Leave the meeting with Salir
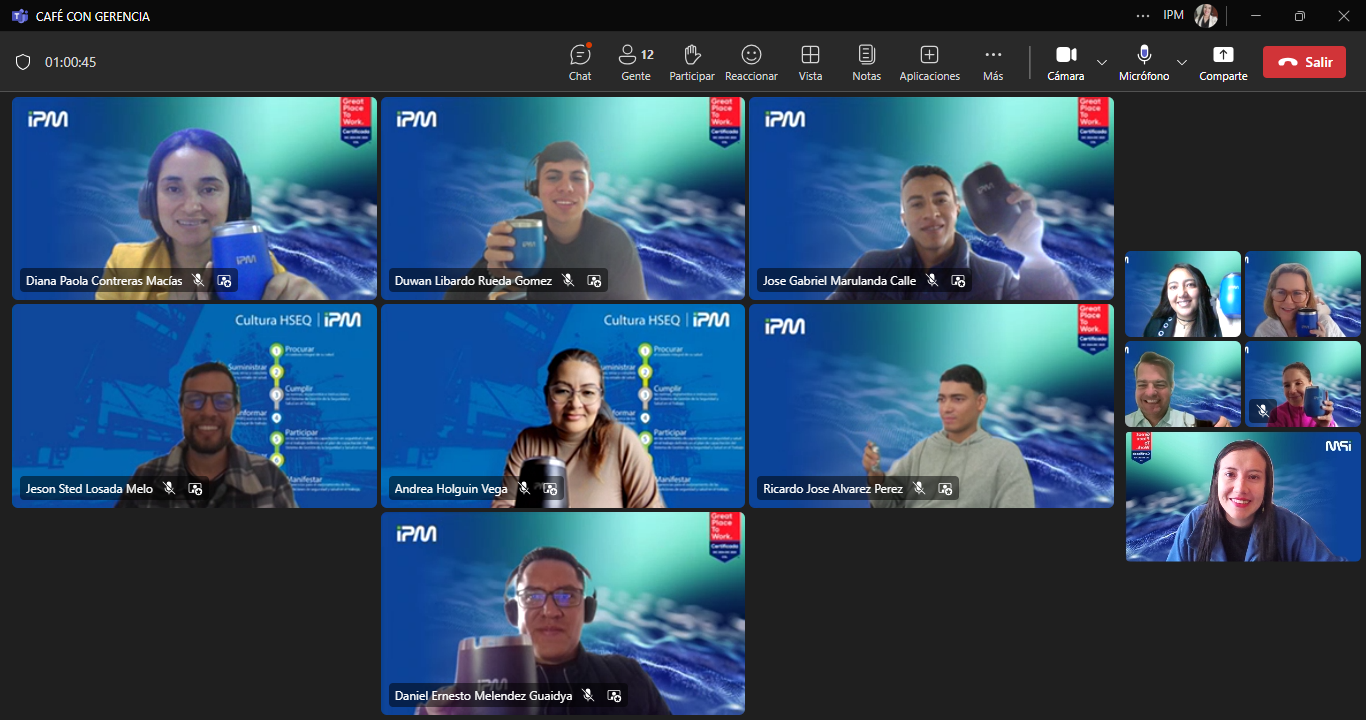The height and width of the screenshot is (720, 1366). 1303,62
